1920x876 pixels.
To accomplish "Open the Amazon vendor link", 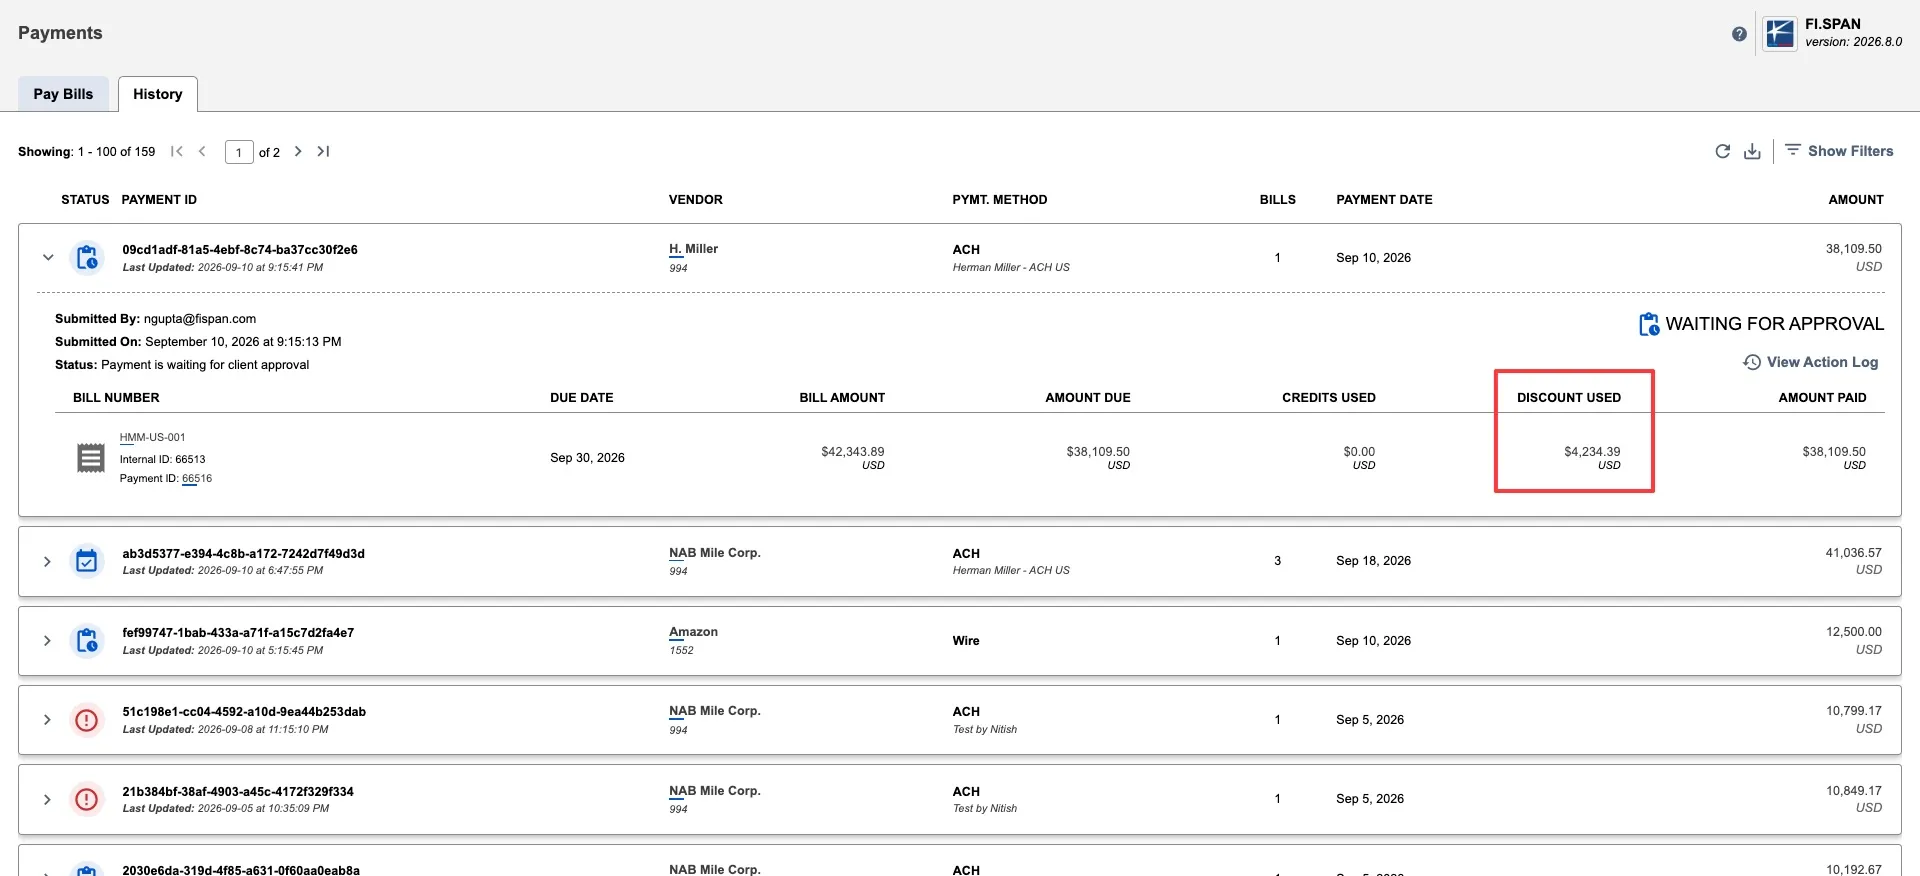I will [x=693, y=632].
